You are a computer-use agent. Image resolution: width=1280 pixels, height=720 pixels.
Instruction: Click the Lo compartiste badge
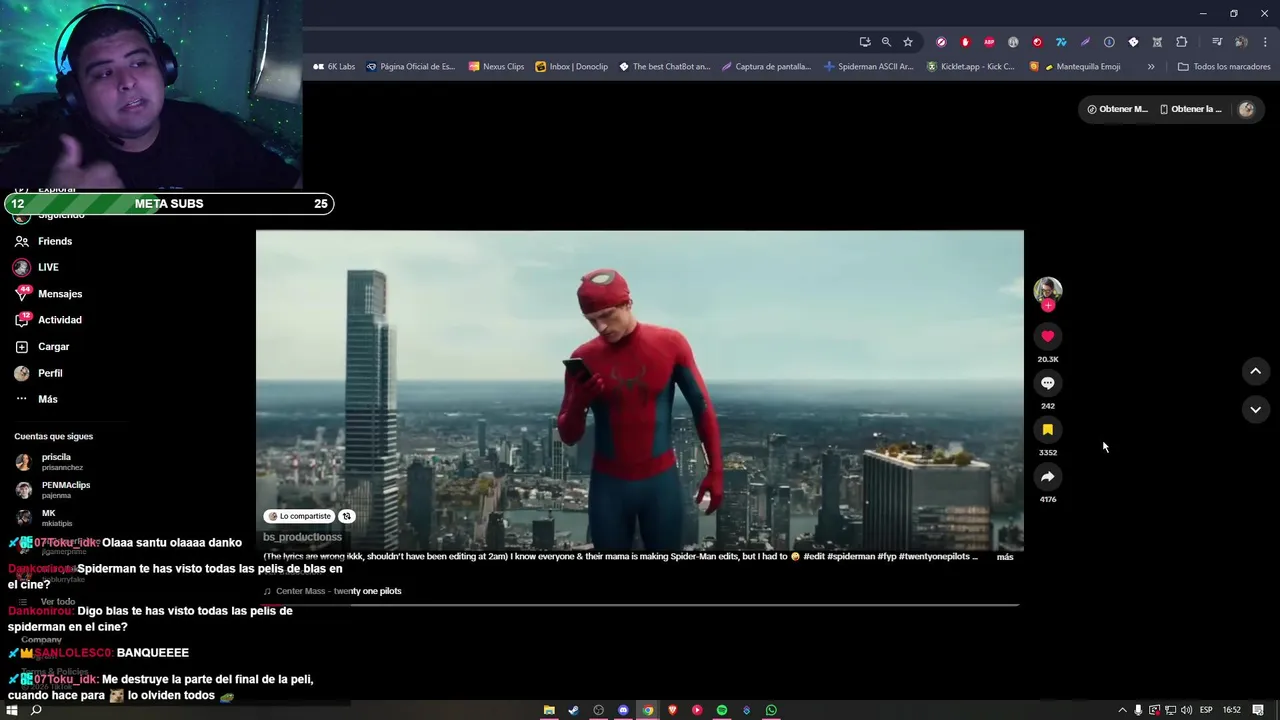299,516
